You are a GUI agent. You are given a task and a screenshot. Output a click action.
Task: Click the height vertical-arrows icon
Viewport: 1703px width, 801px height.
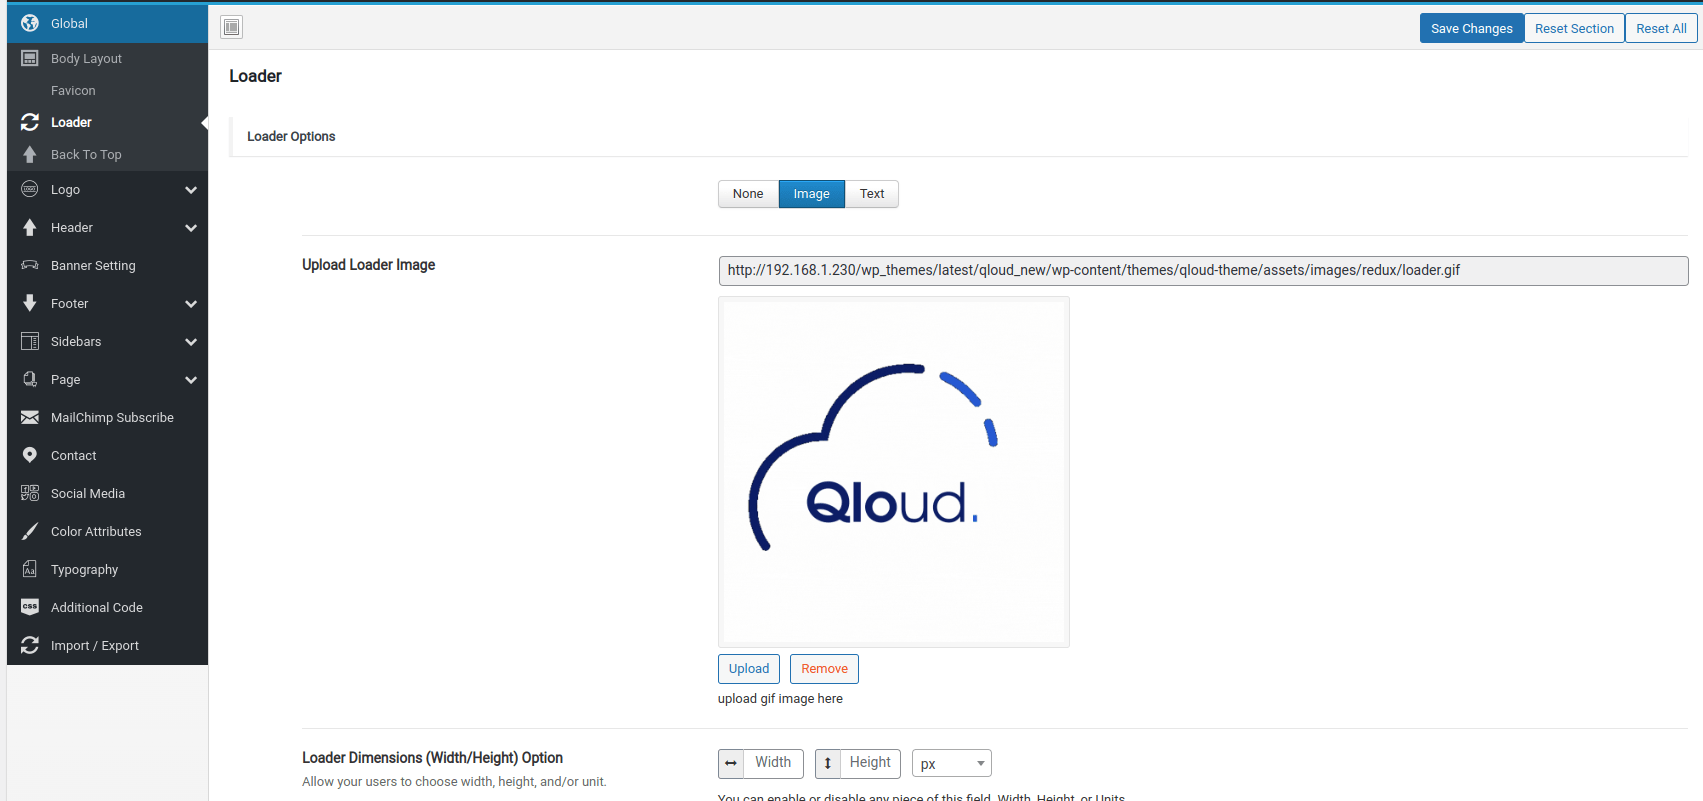pyautogui.click(x=828, y=763)
